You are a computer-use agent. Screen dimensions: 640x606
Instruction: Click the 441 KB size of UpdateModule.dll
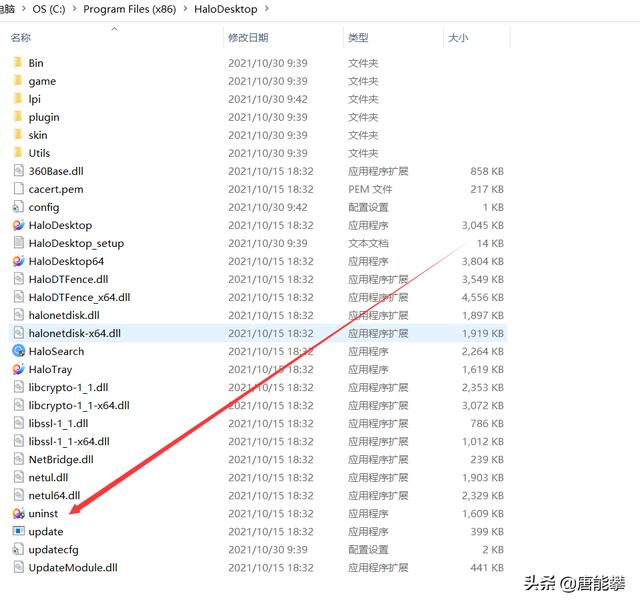click(487, 567)
